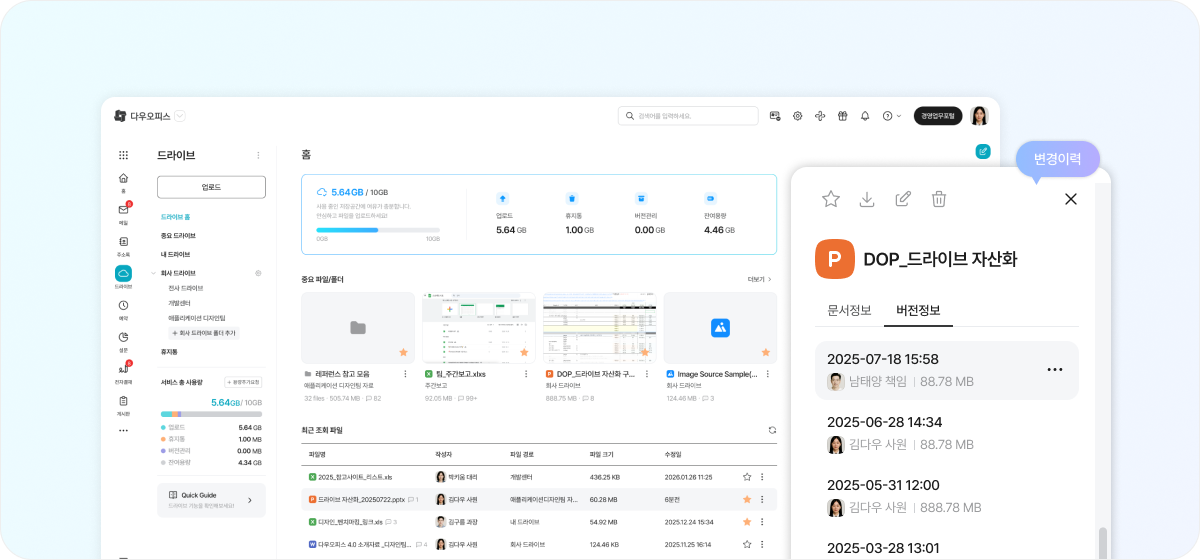Click the 더보기 link in important files

click(x=759, y=279)
